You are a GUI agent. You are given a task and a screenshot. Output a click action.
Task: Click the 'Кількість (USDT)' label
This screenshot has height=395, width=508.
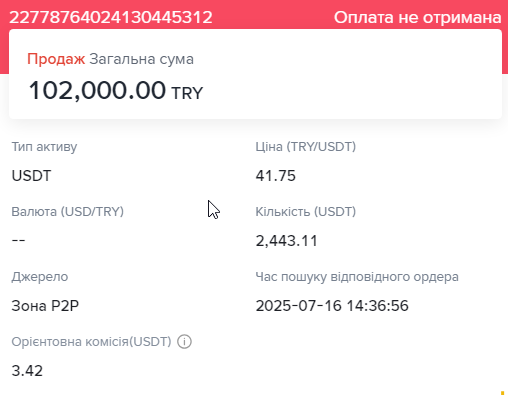(306, 212)
